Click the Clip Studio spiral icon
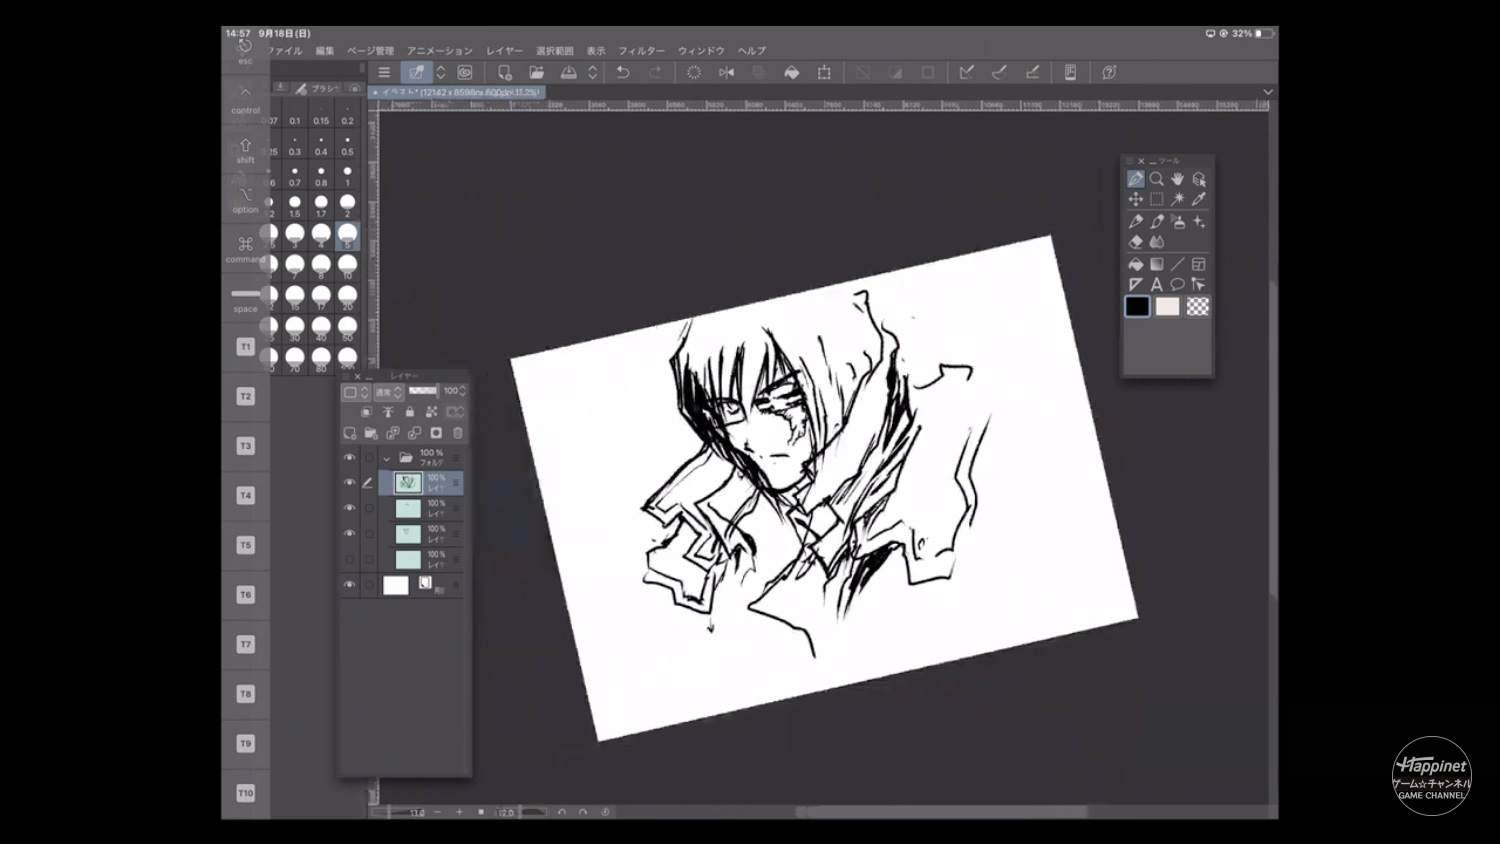1500x844 pixels. click(465, 72)
